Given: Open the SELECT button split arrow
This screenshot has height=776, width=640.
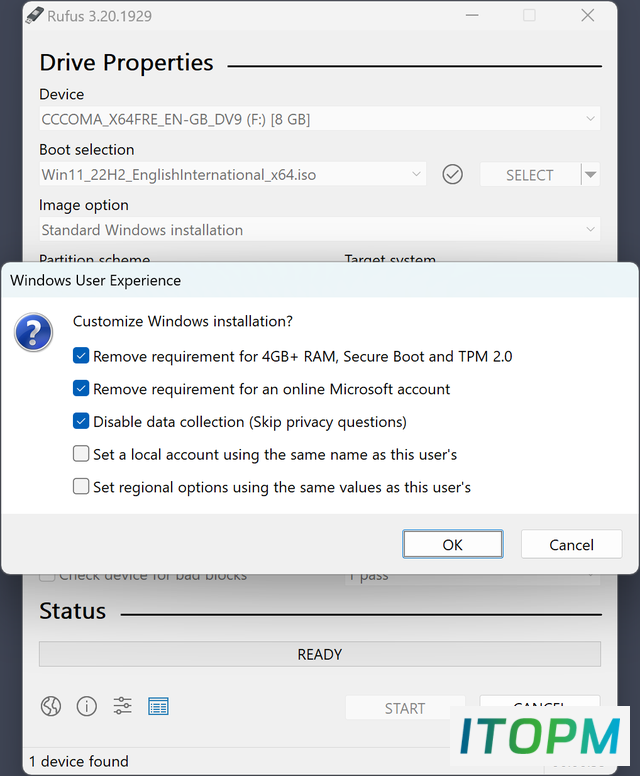Looking at the screenshot, I should pyautogui.click(x=591, y=175).
